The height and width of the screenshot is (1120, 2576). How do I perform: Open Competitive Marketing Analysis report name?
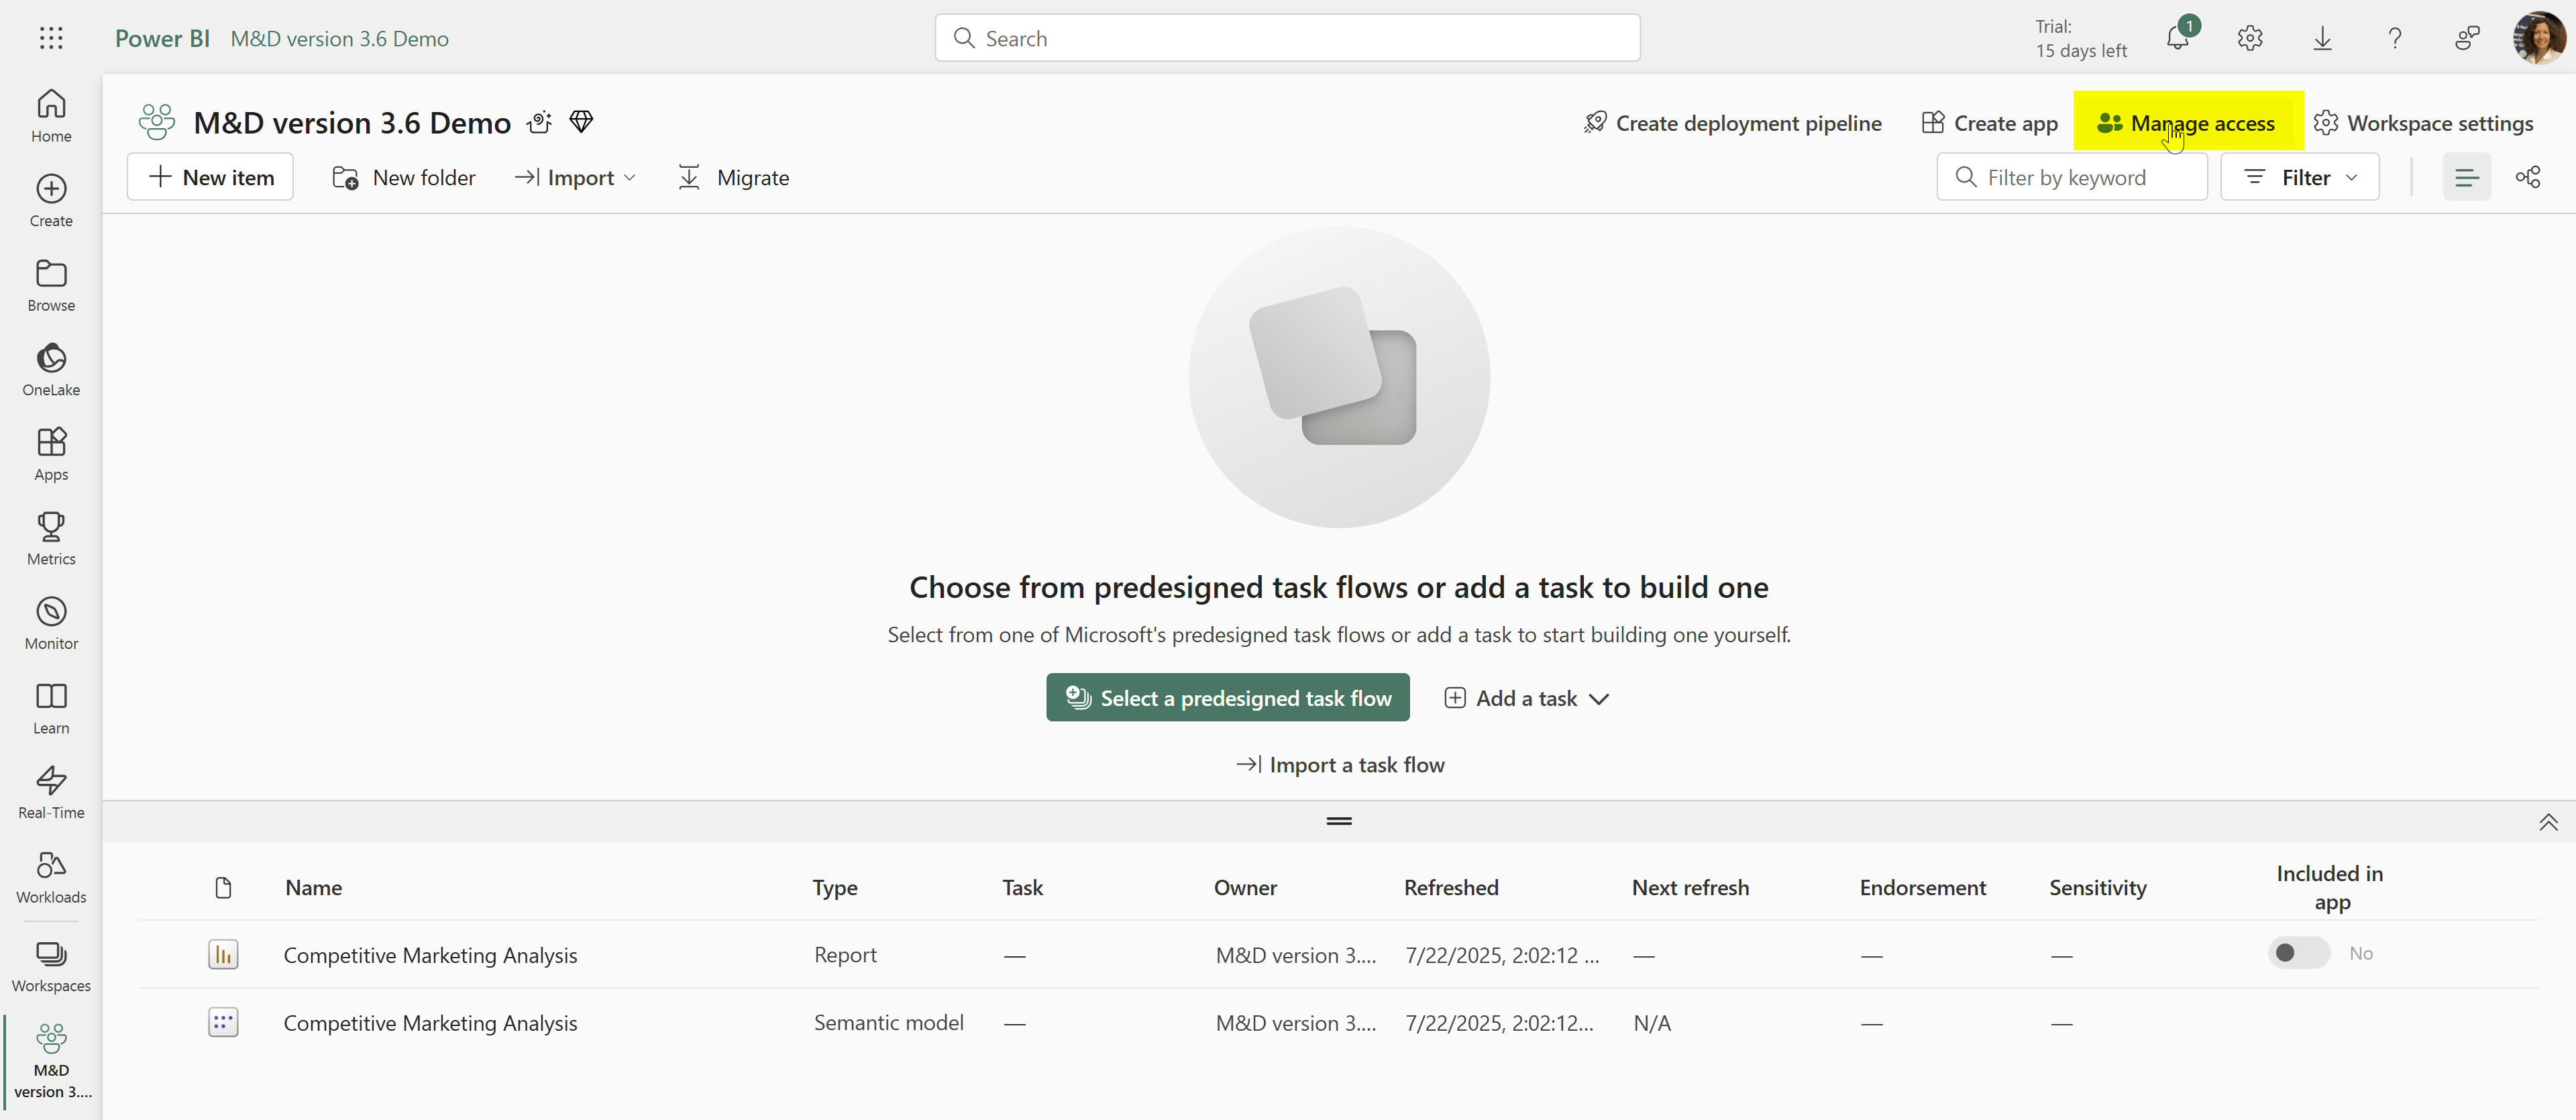tap(430, 955)
